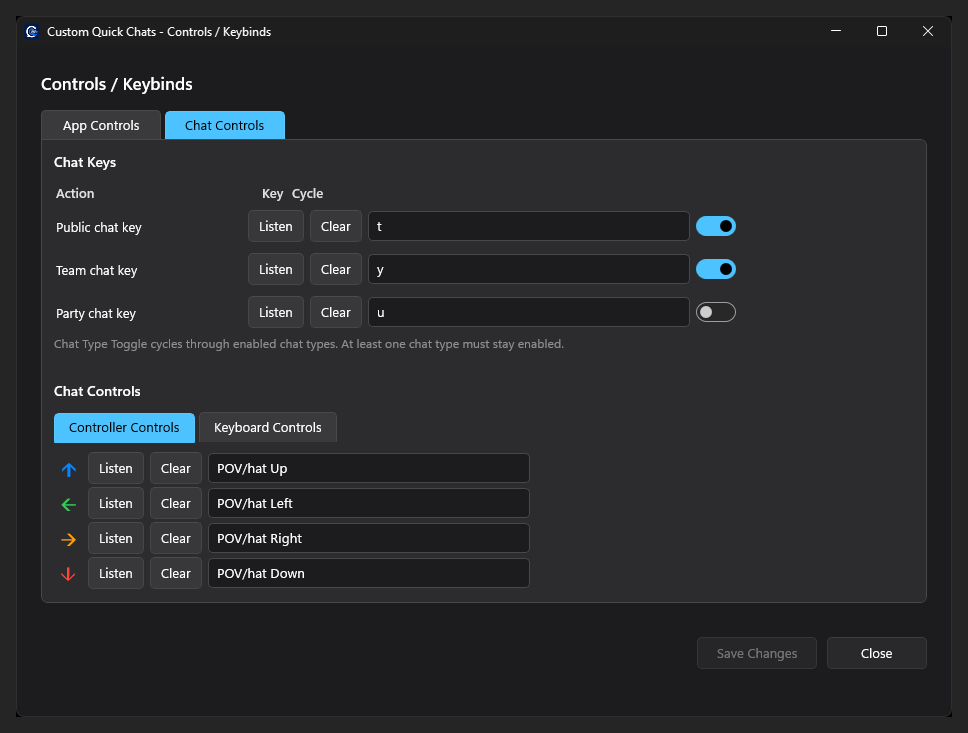Image resolution: width=968 pixels, height=733 pixels.
Task: Clear the Public chat key binding
Action: (x=336, y=226)
